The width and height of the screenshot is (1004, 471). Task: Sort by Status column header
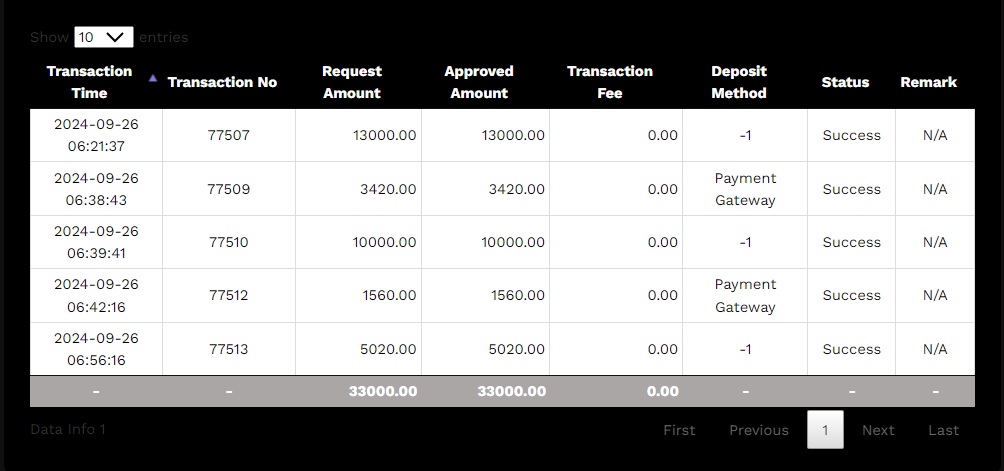pos(845,82)
